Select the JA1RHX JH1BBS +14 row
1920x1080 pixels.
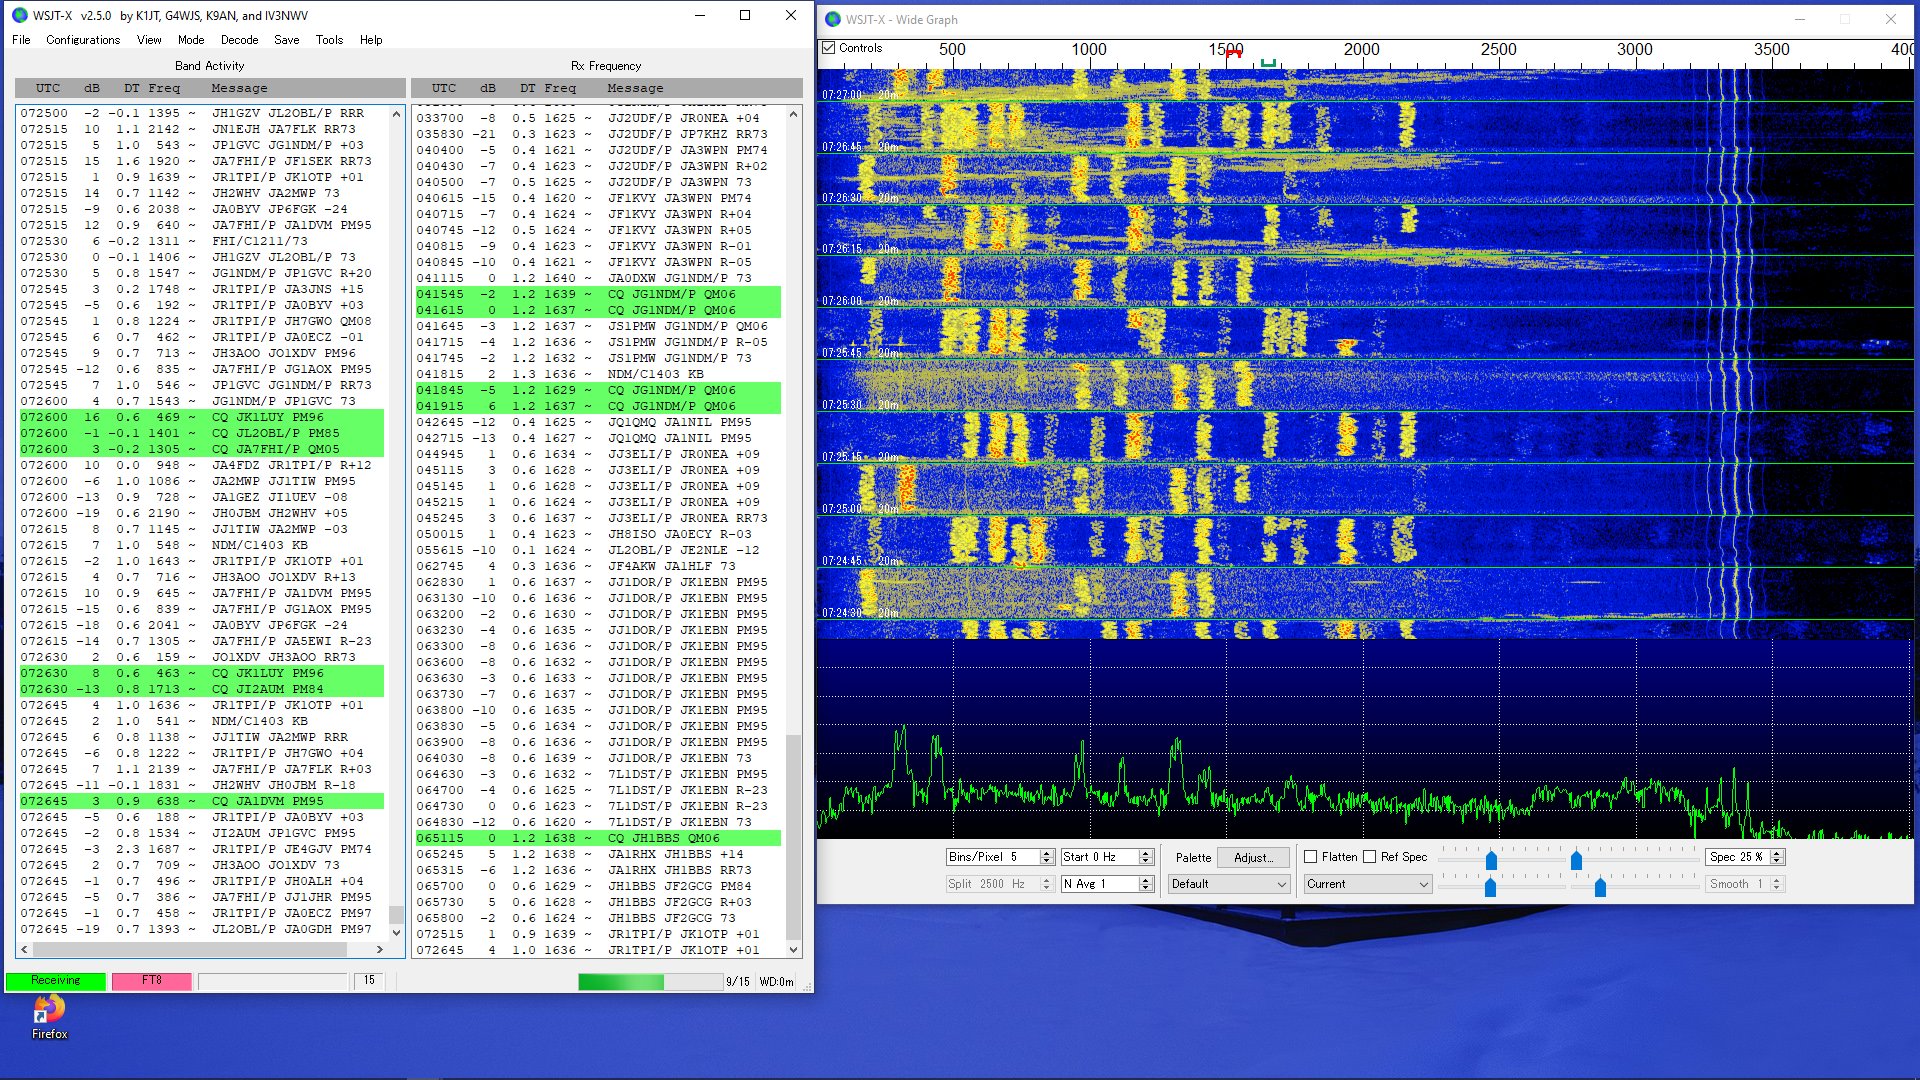[x=598, y=854]
